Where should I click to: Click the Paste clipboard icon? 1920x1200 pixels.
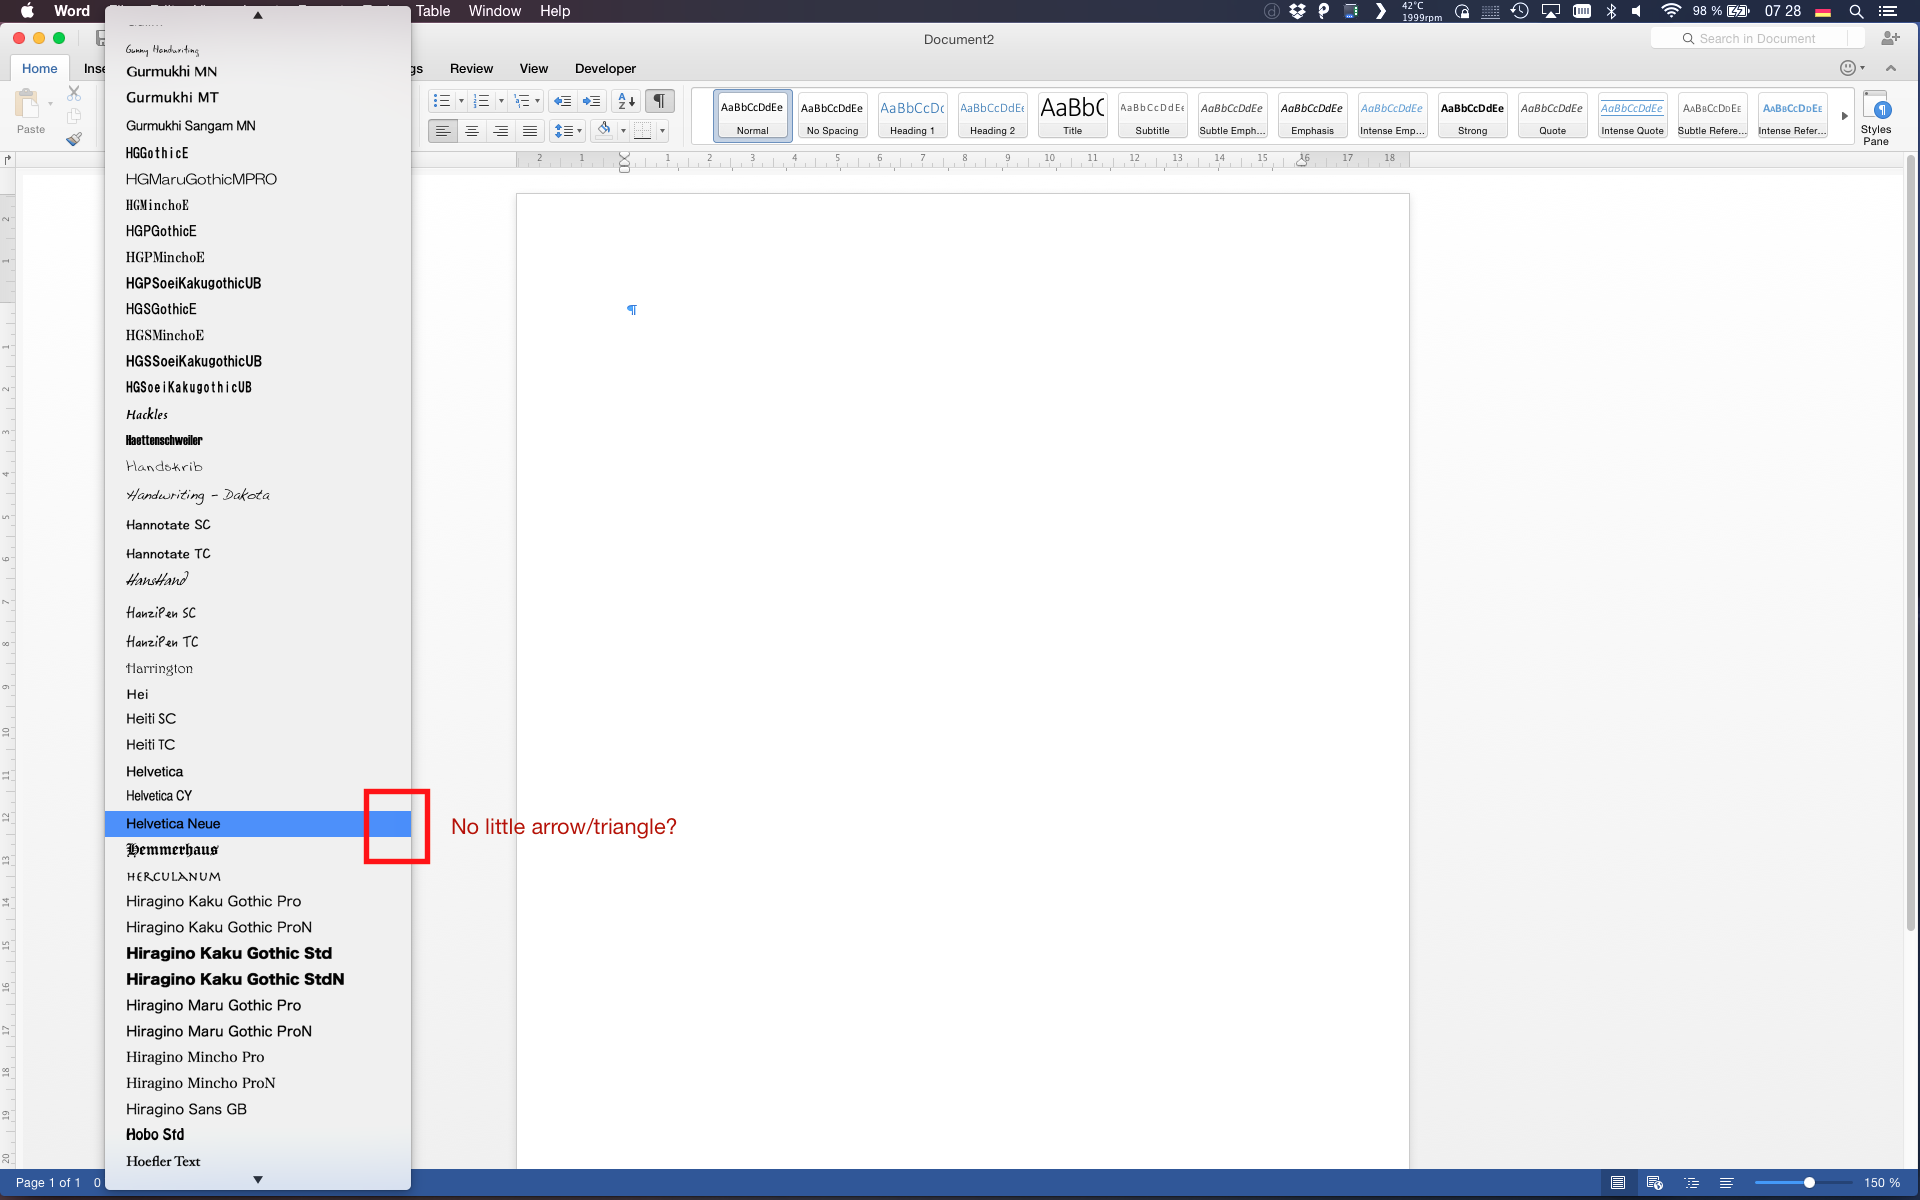[x=29, y=104]
